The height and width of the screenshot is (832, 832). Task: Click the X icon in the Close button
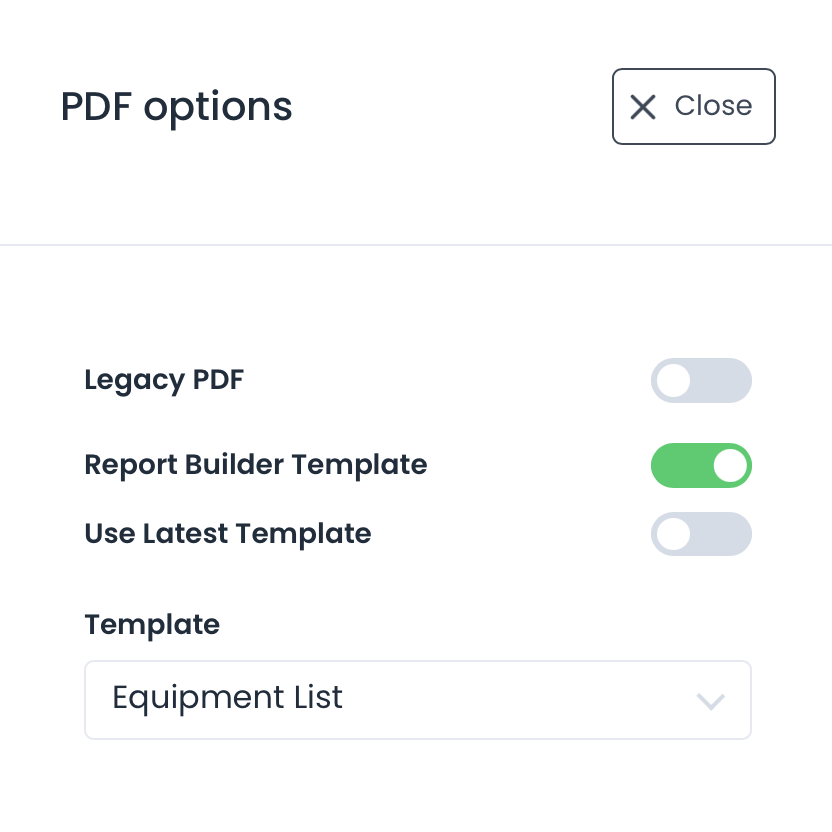pos(643,107)
